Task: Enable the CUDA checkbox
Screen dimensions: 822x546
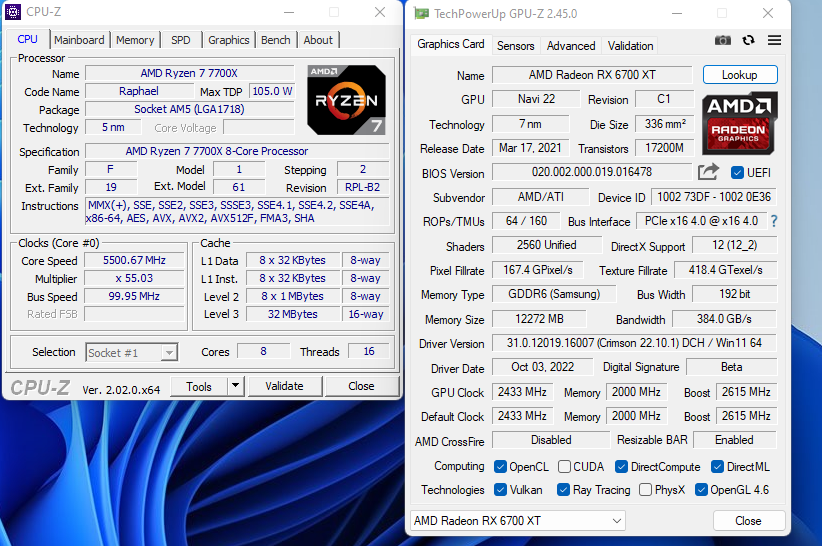Action: [565, 467]
